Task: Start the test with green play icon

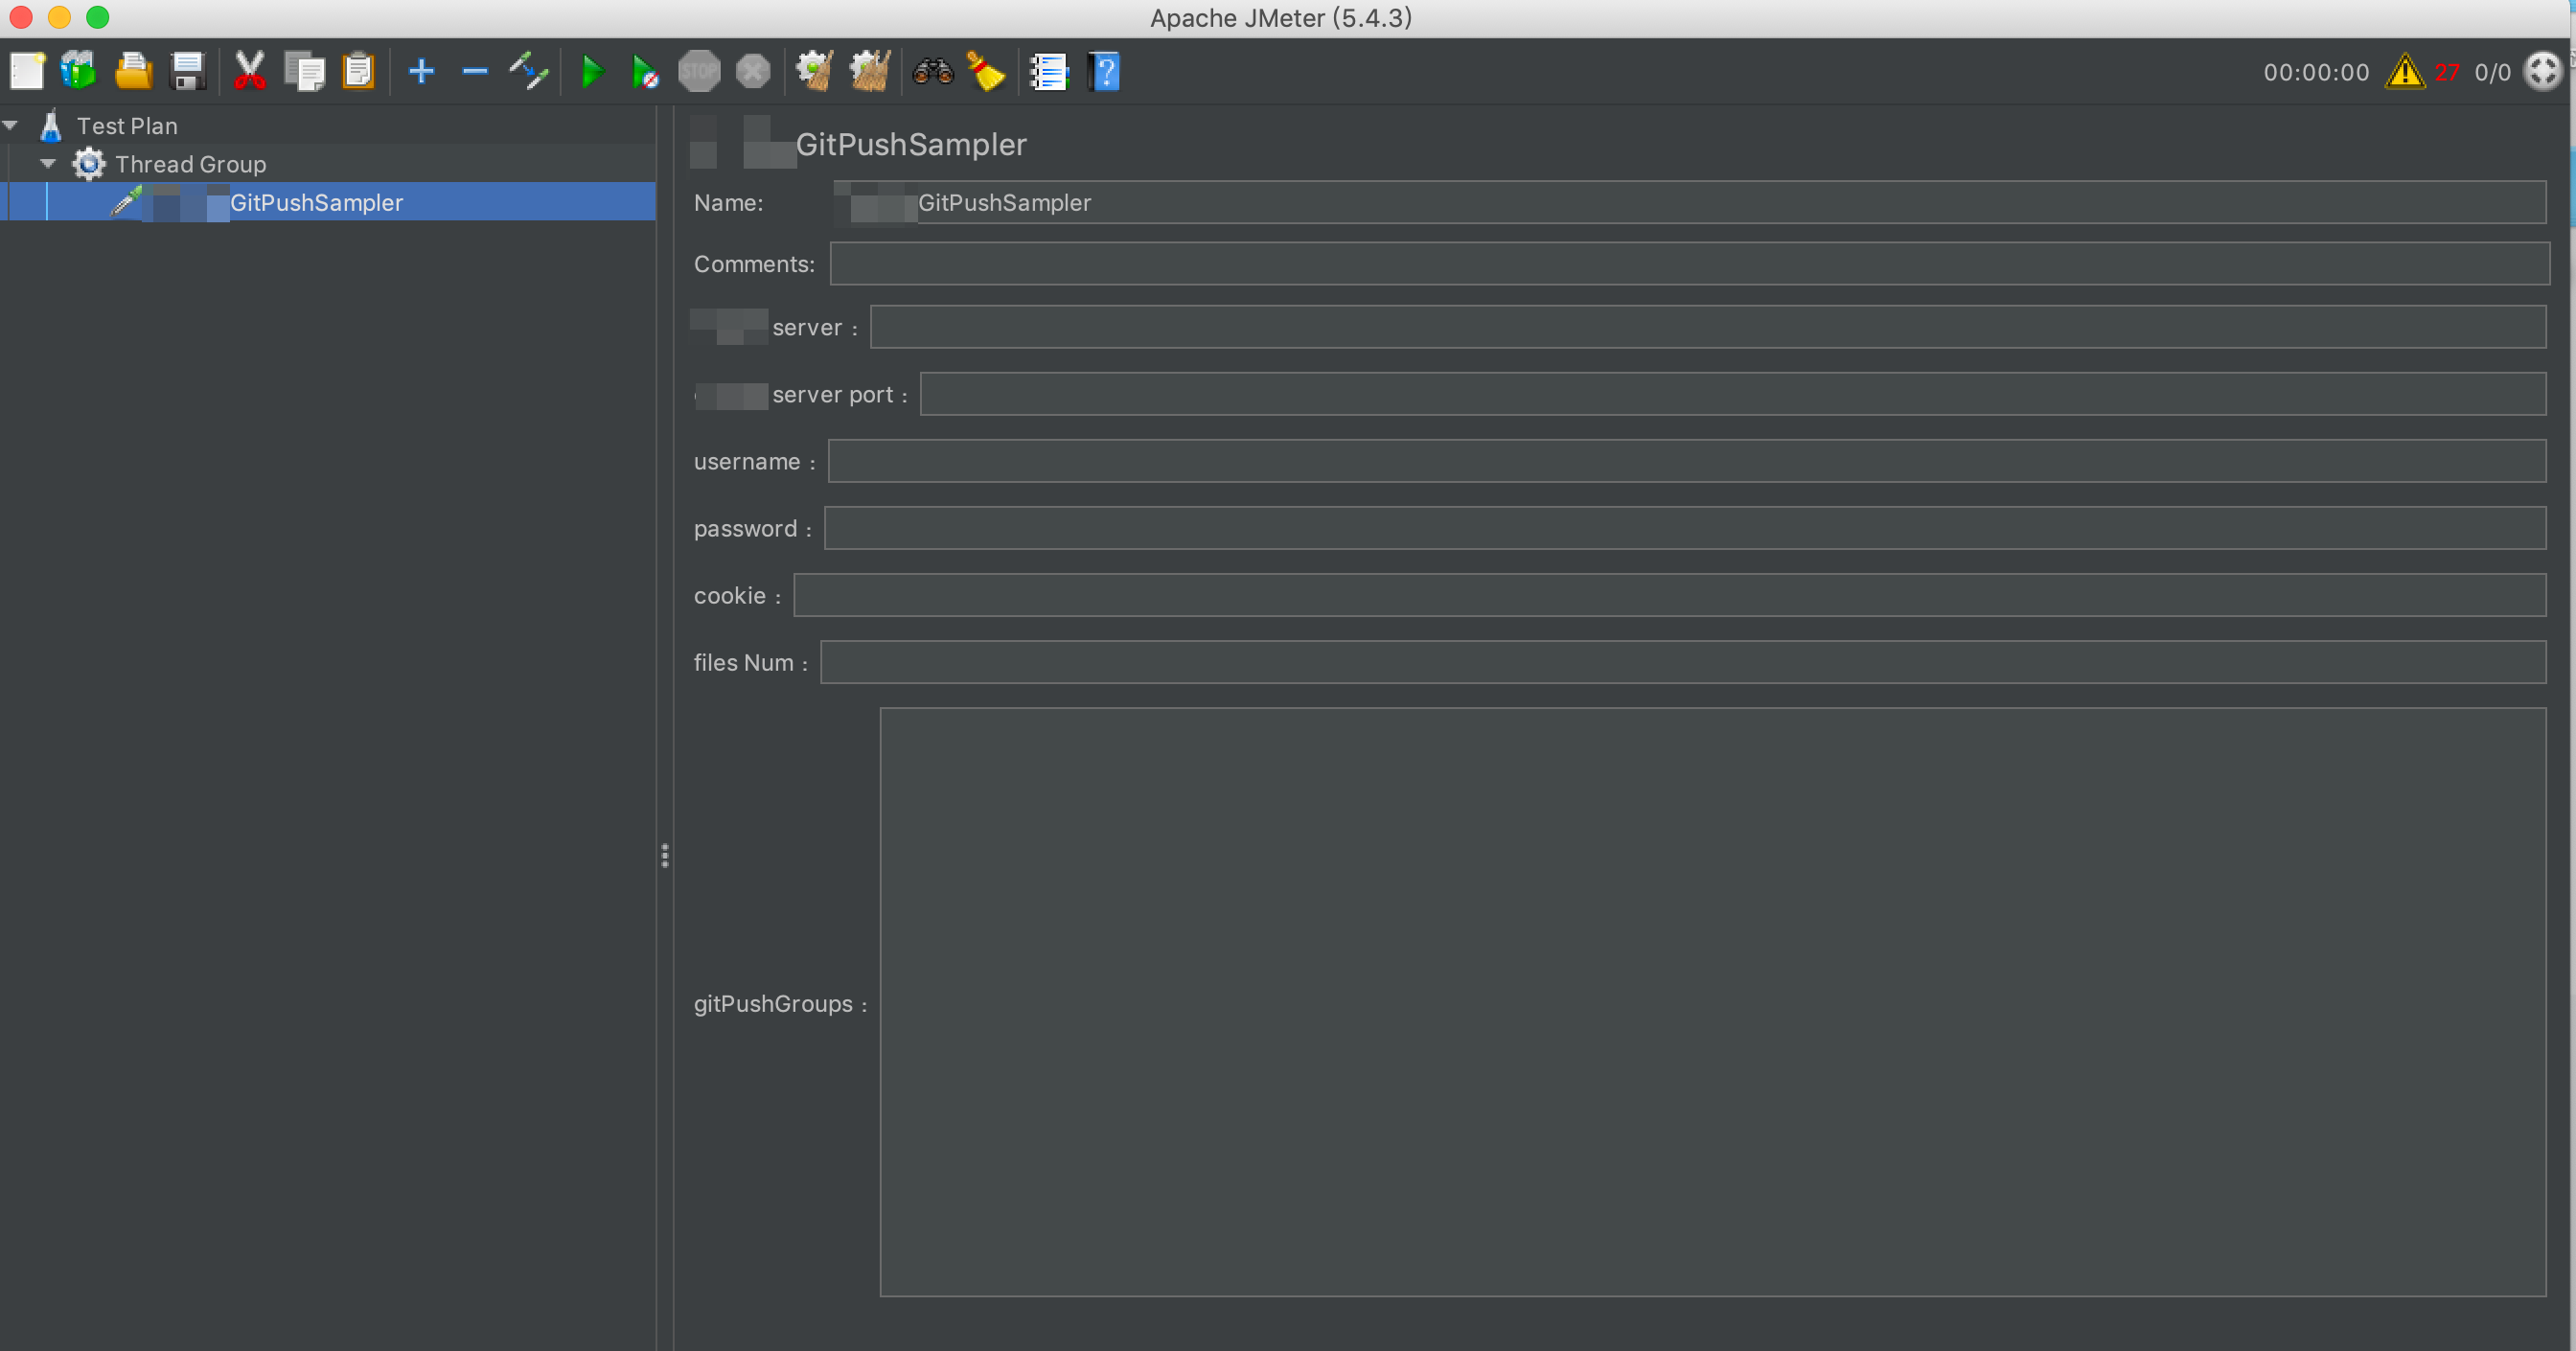Action: pos(592,72)
